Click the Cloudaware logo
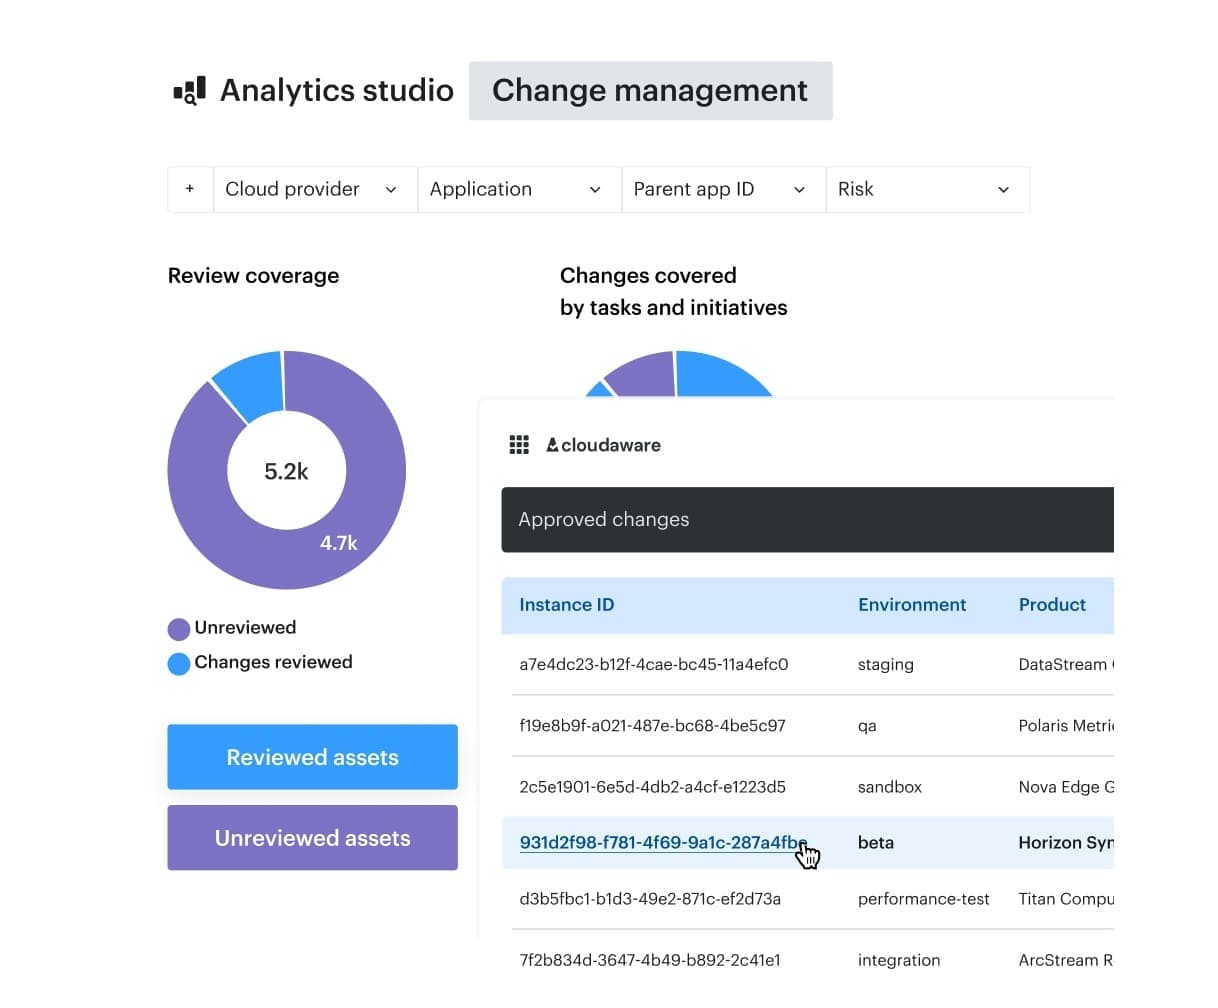 click(604, 445)
